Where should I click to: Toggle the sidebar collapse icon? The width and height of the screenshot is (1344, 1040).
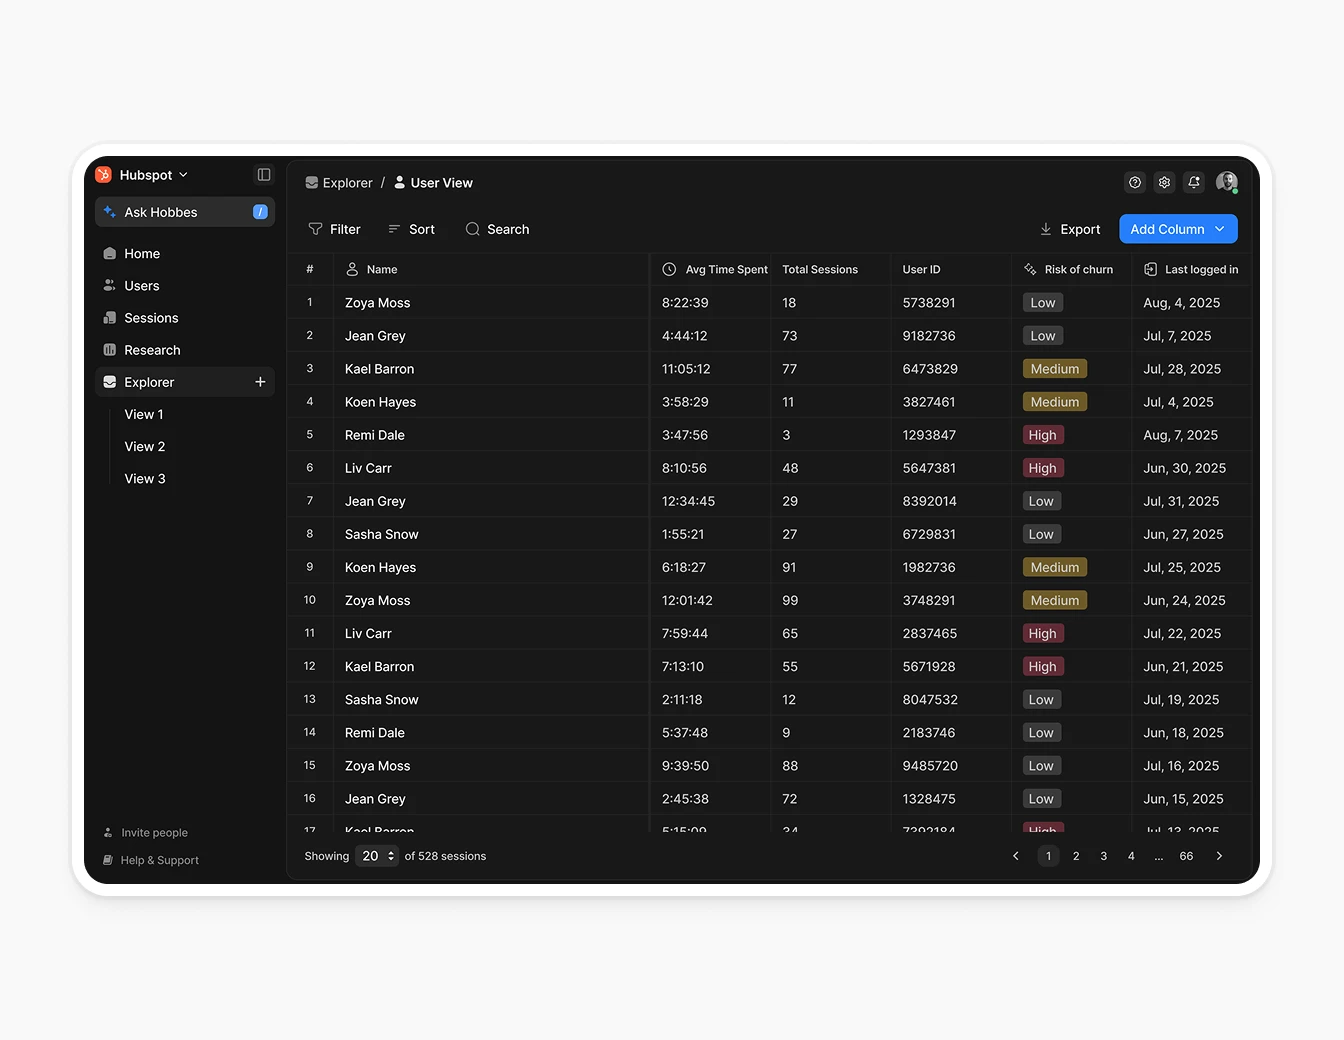[263, 174]
